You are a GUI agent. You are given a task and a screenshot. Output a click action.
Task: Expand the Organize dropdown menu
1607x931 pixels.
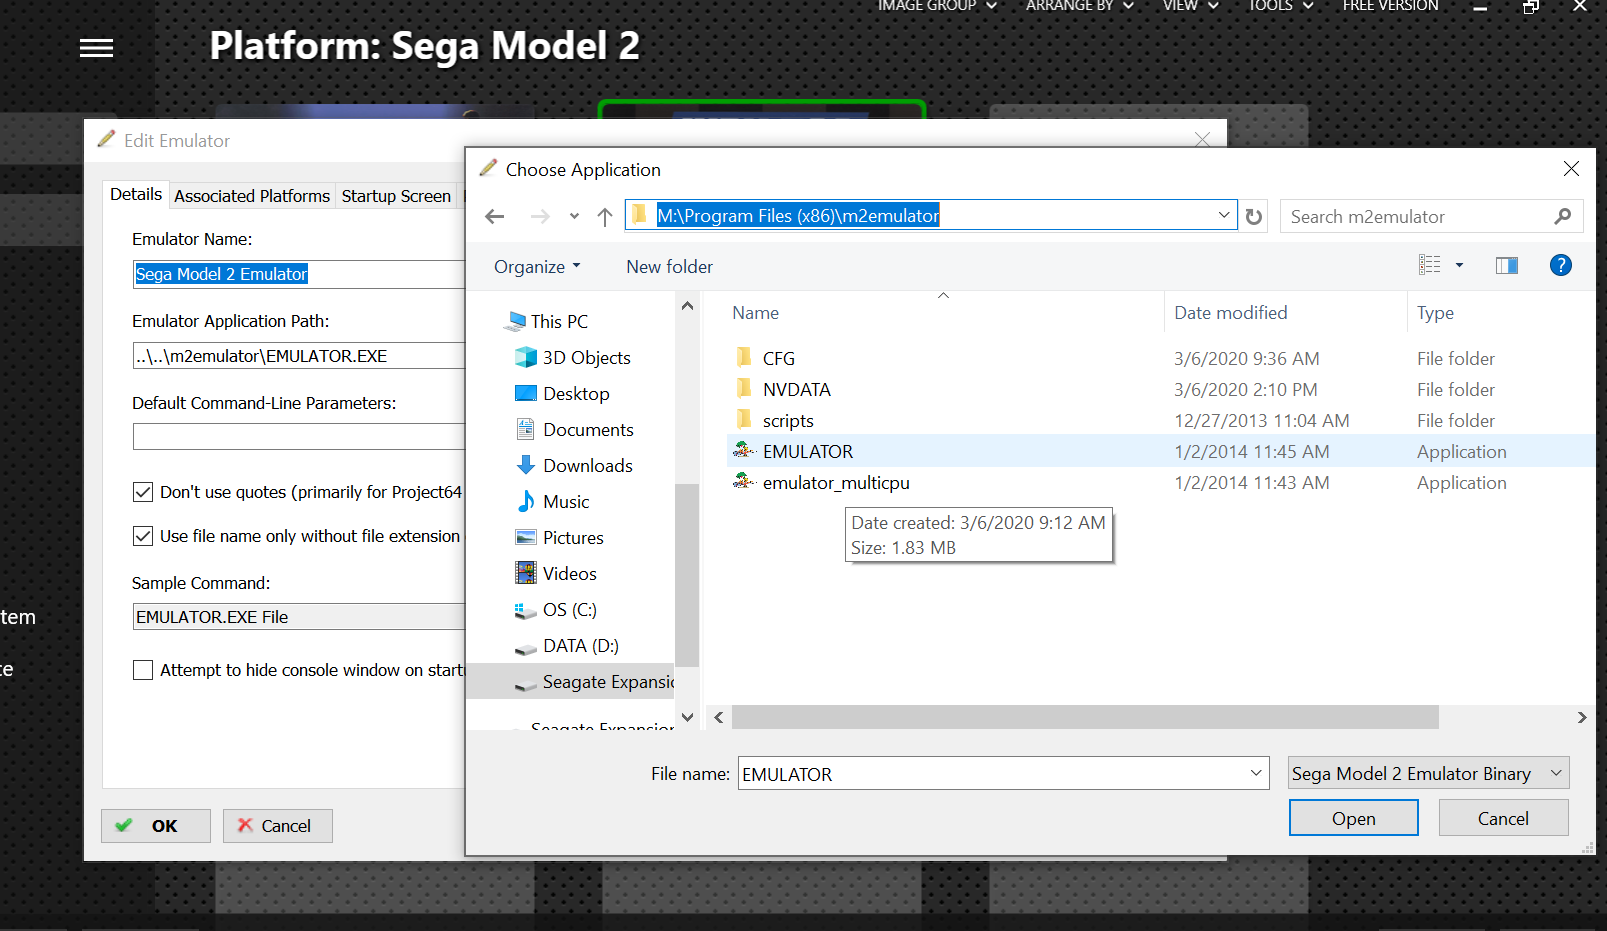[x=537, y=267]
